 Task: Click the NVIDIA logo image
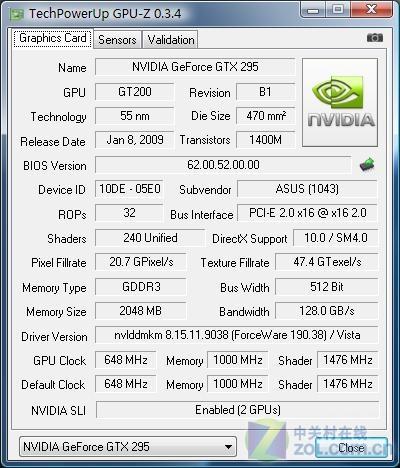click(340, 103)
